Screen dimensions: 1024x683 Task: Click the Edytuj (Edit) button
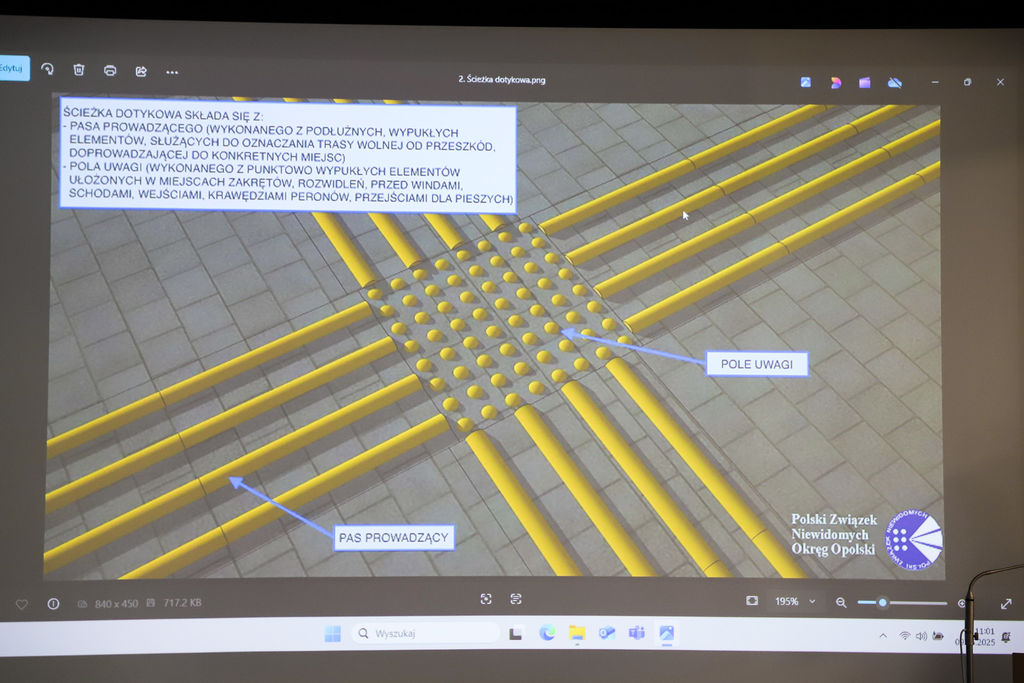13,68
